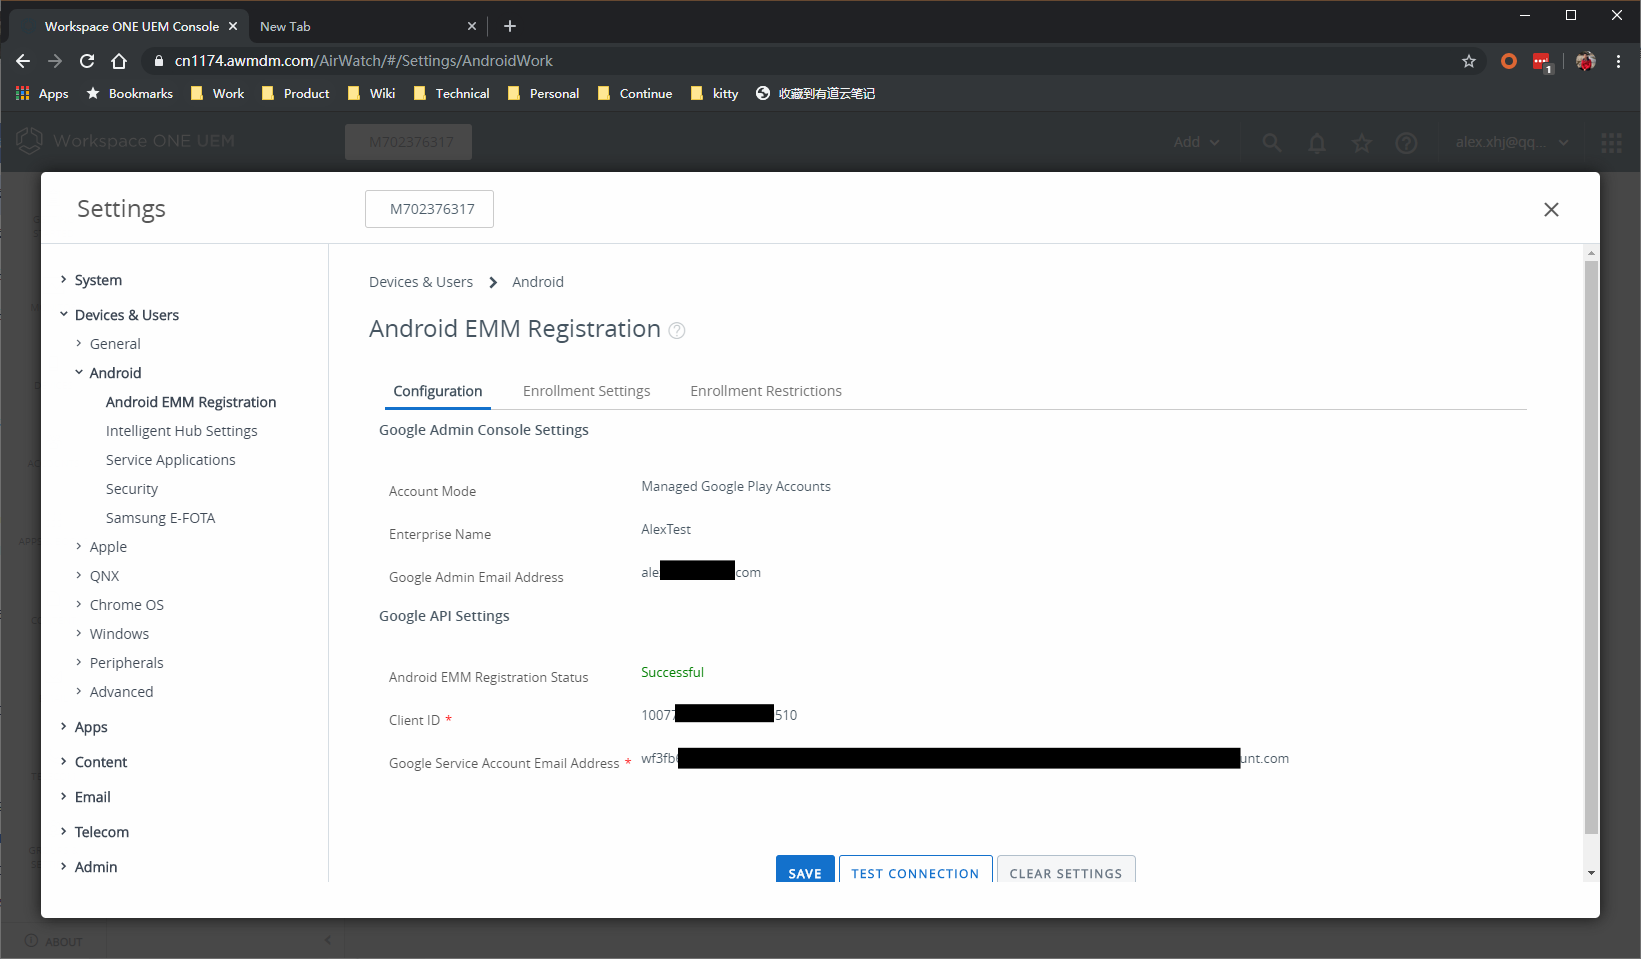Close the Workspace ONE UEM Console tab
1641x959 pixels.
[x=233, y=26]
